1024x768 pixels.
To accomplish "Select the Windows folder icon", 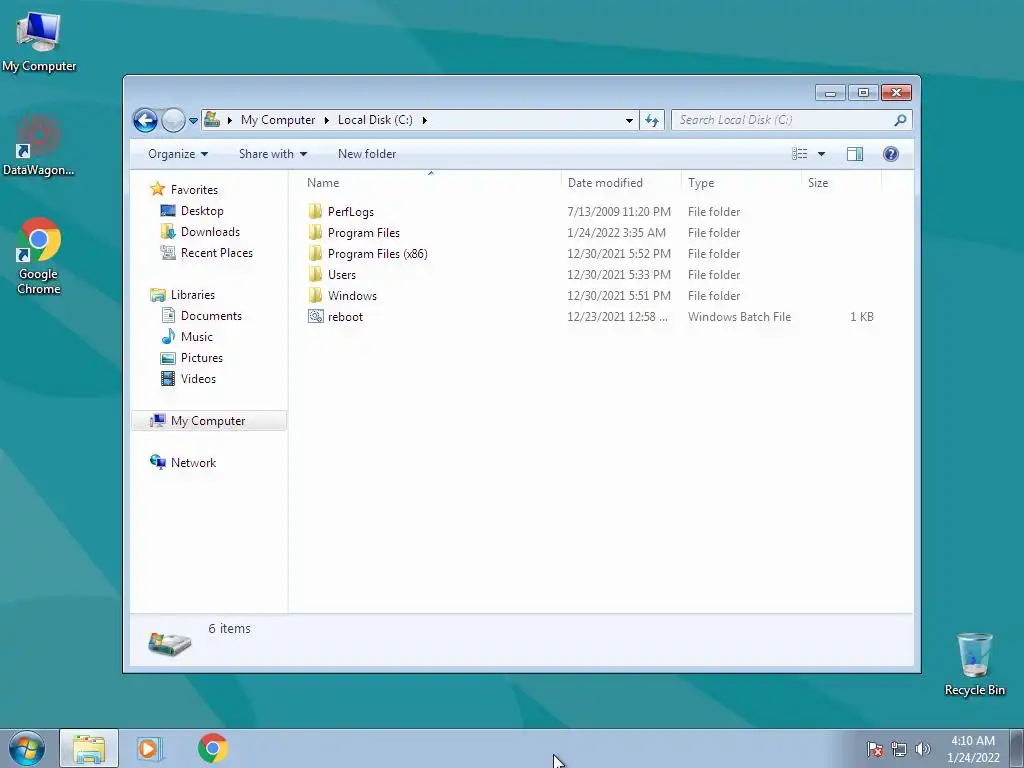I will click(x=315, y=295).
